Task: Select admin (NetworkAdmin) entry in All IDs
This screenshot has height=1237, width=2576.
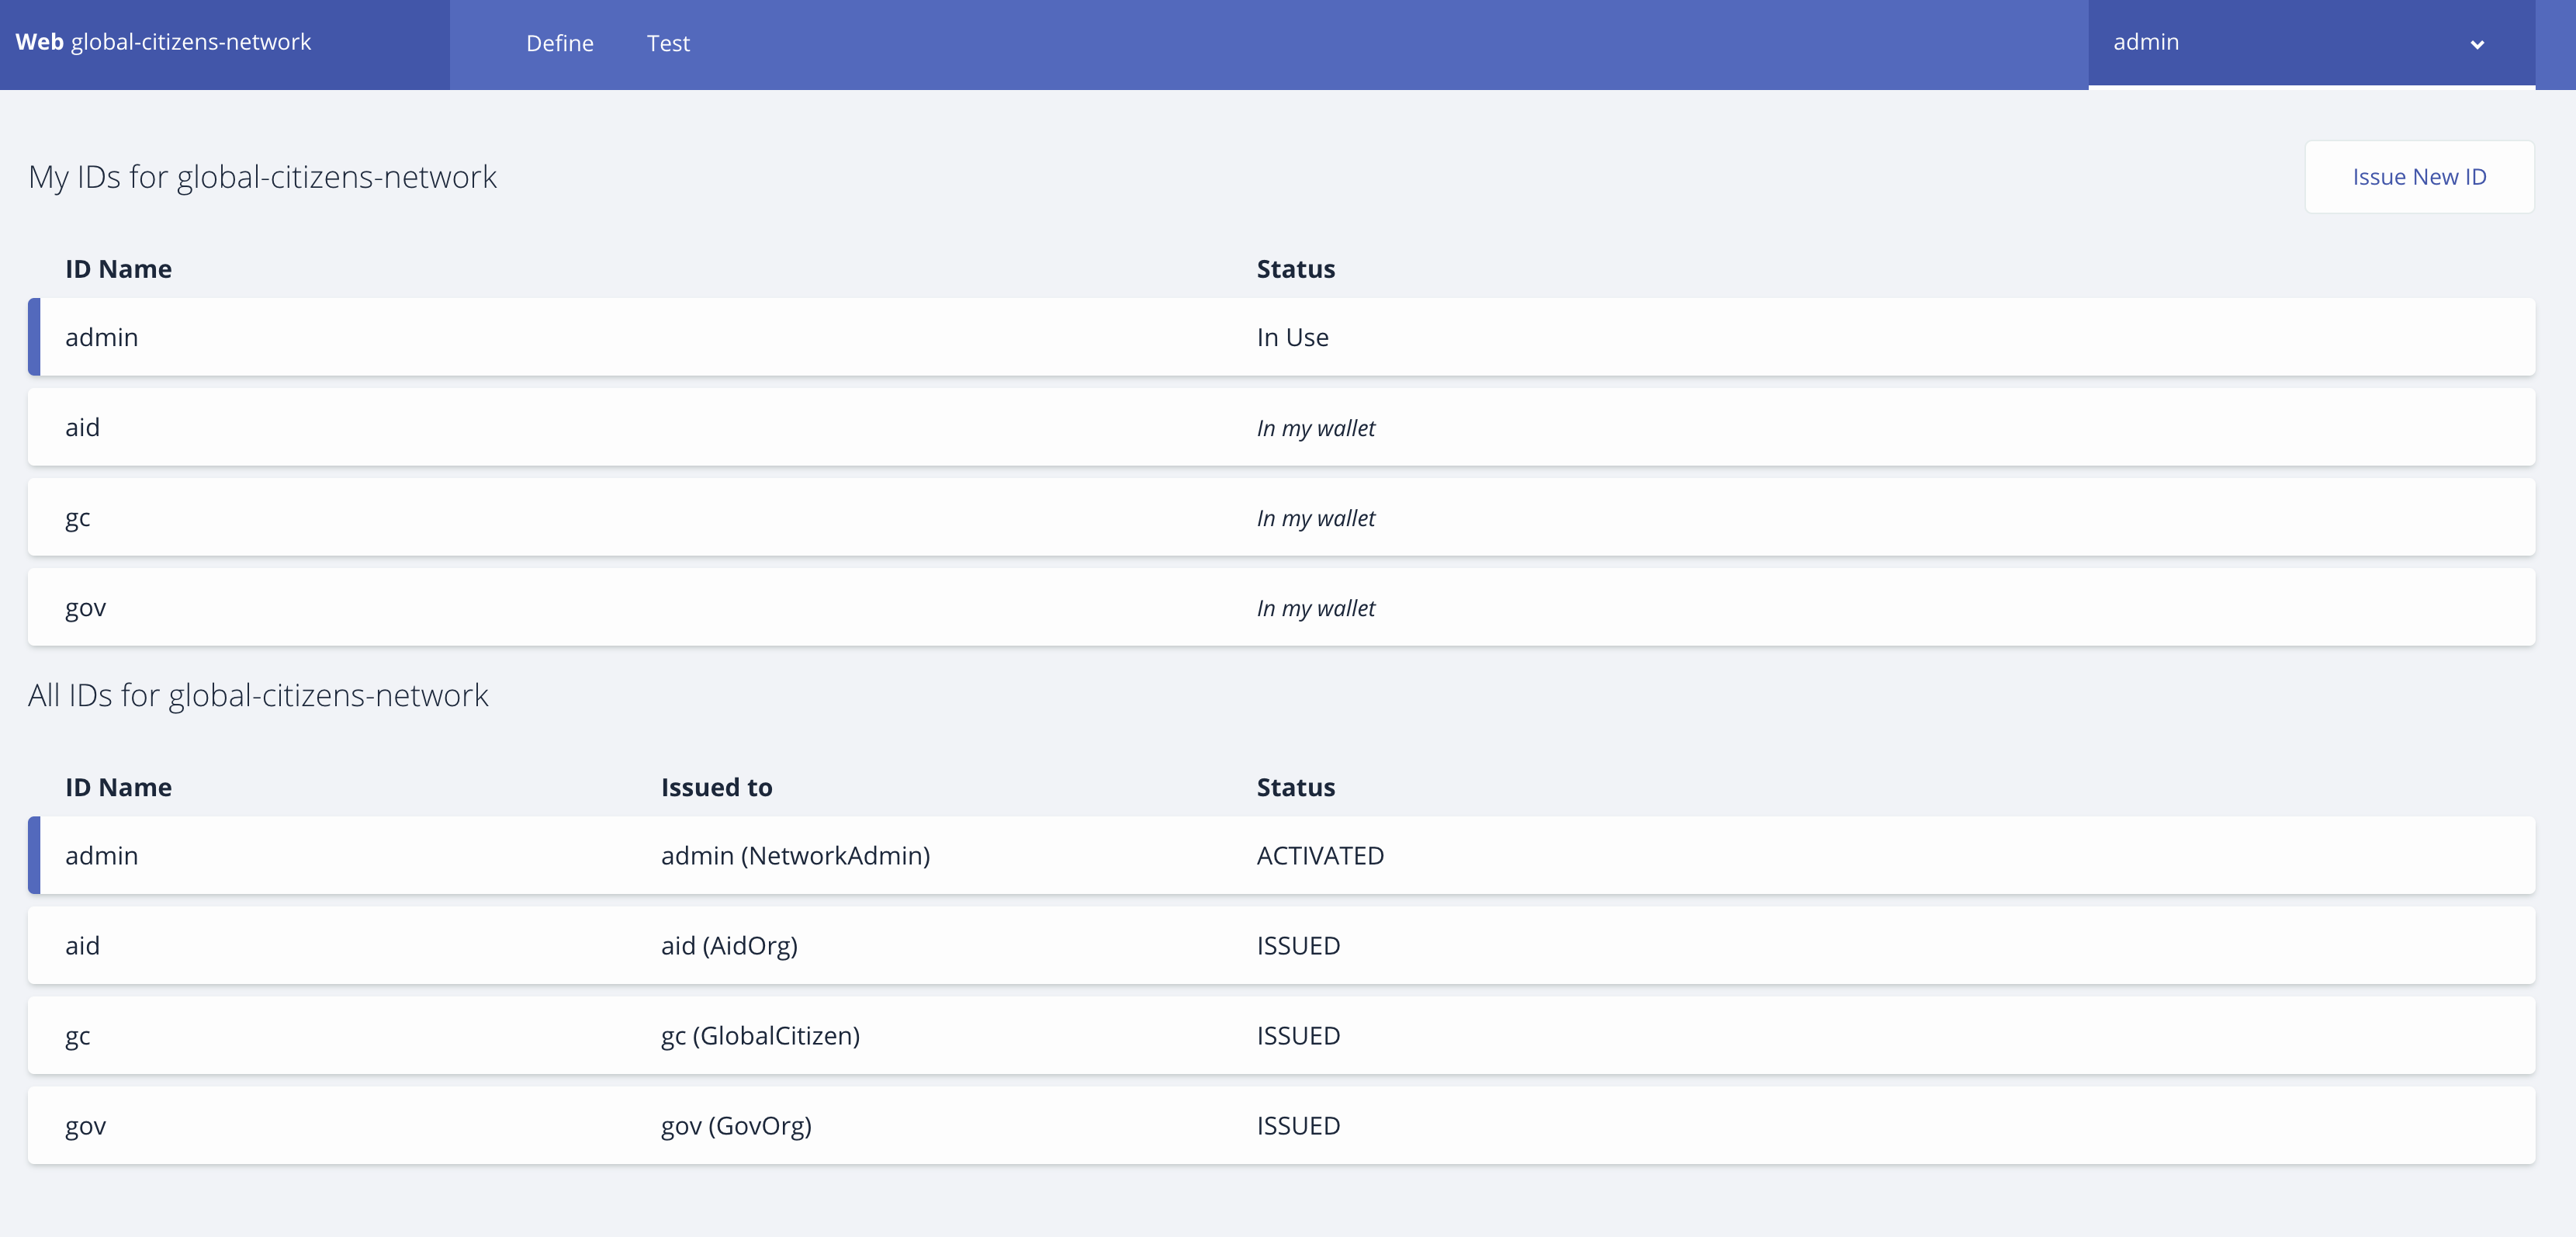Action: point(795,855)
